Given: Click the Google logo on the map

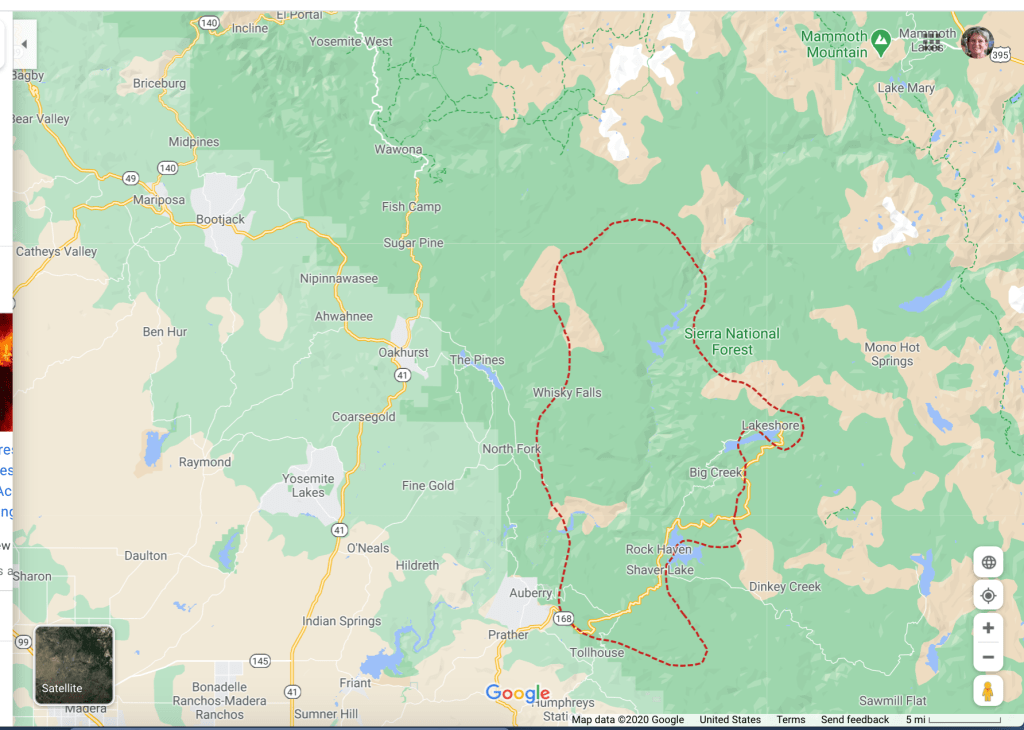Looking at the screenshot, I should [x=518, y=694].
